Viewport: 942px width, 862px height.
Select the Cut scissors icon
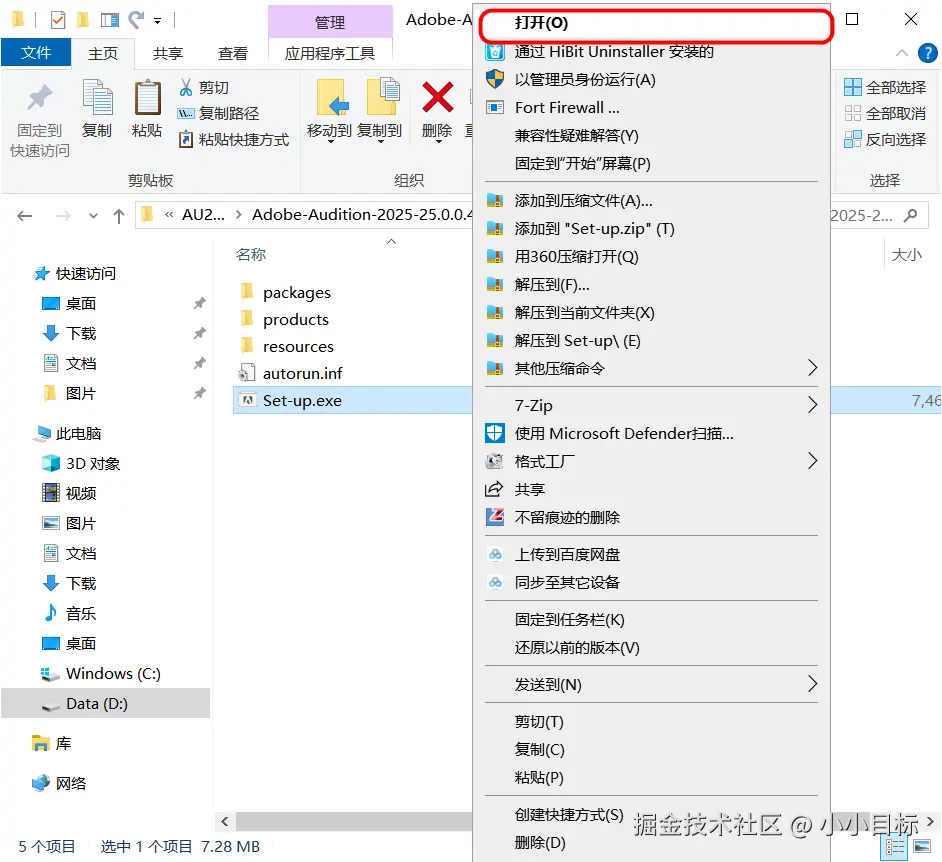point(186,88)
